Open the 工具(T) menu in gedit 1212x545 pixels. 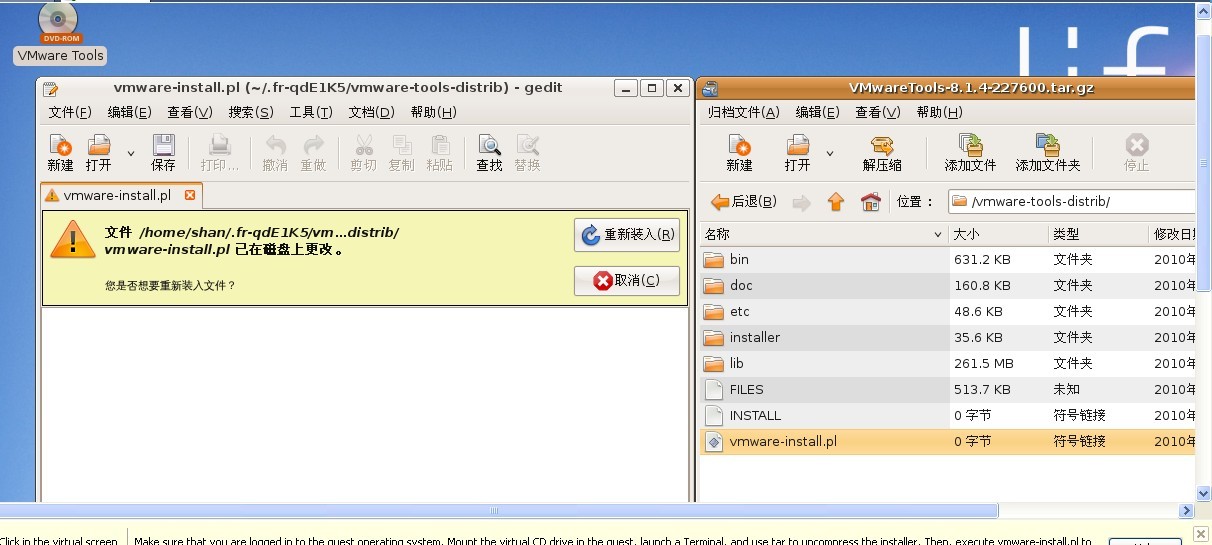[311, 112]
